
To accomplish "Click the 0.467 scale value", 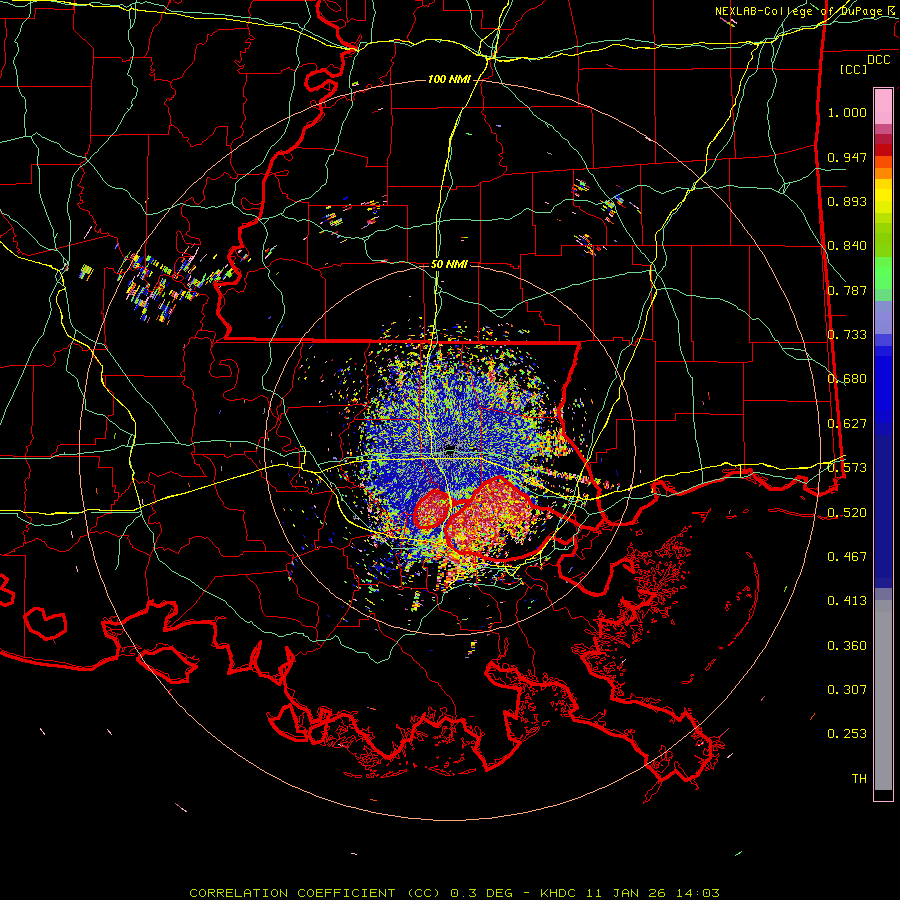I will click(x=847, y=557).
